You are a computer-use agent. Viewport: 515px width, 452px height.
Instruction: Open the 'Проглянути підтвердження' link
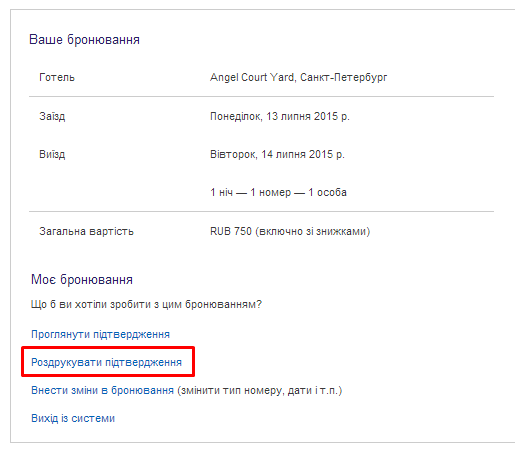click(x=100, y=334)
